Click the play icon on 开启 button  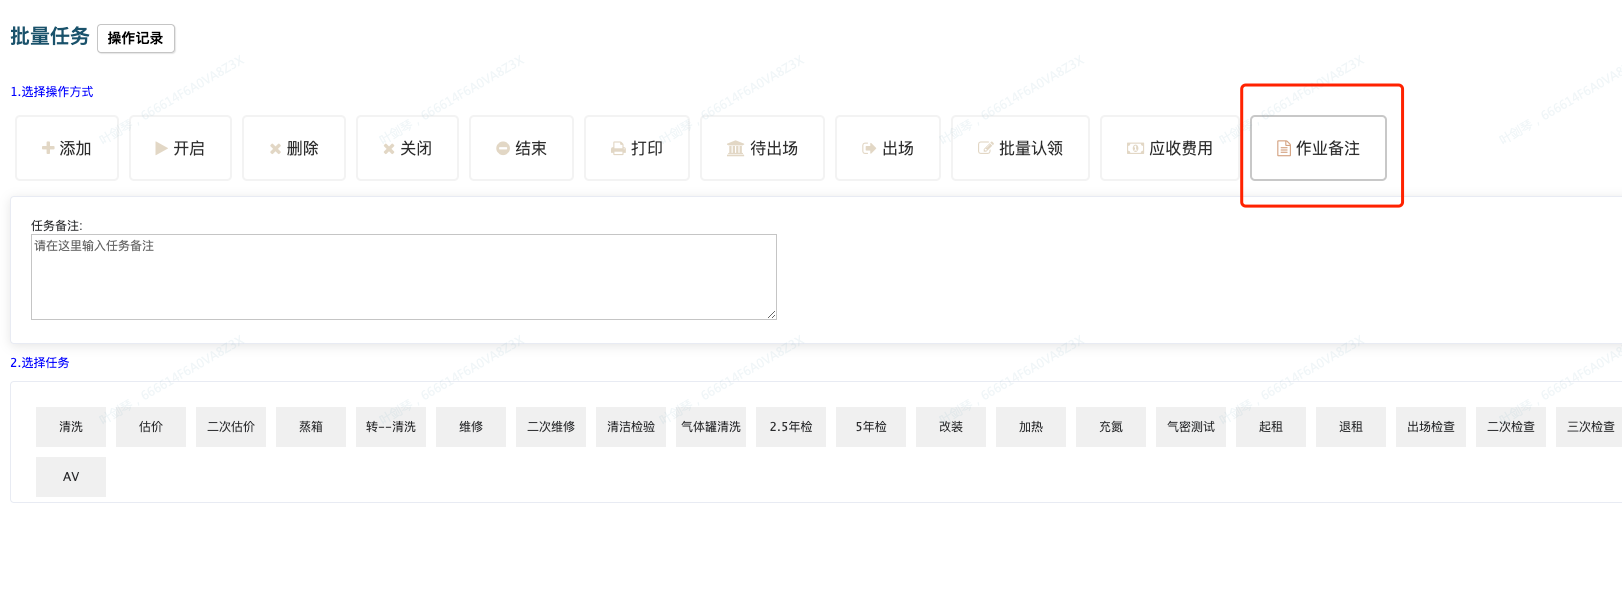(x=161, y=148)
